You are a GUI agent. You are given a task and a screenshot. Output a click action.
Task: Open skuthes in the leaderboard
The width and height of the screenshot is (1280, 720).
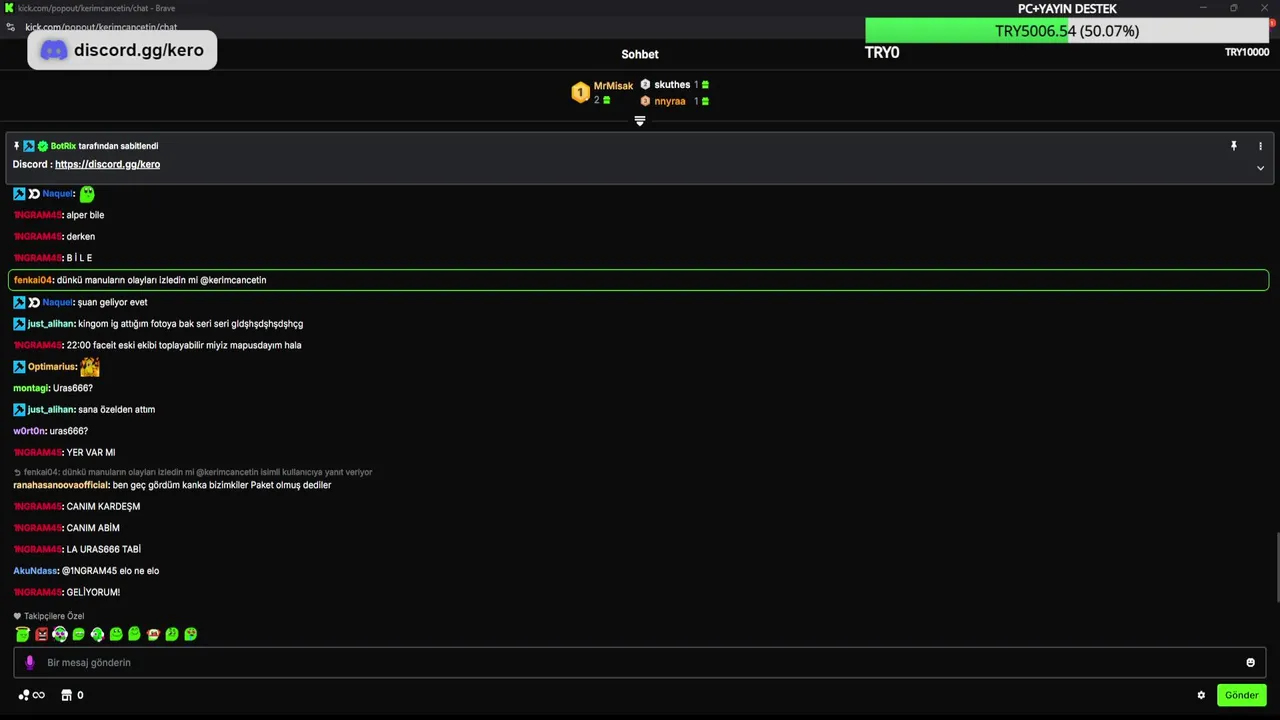672,85
